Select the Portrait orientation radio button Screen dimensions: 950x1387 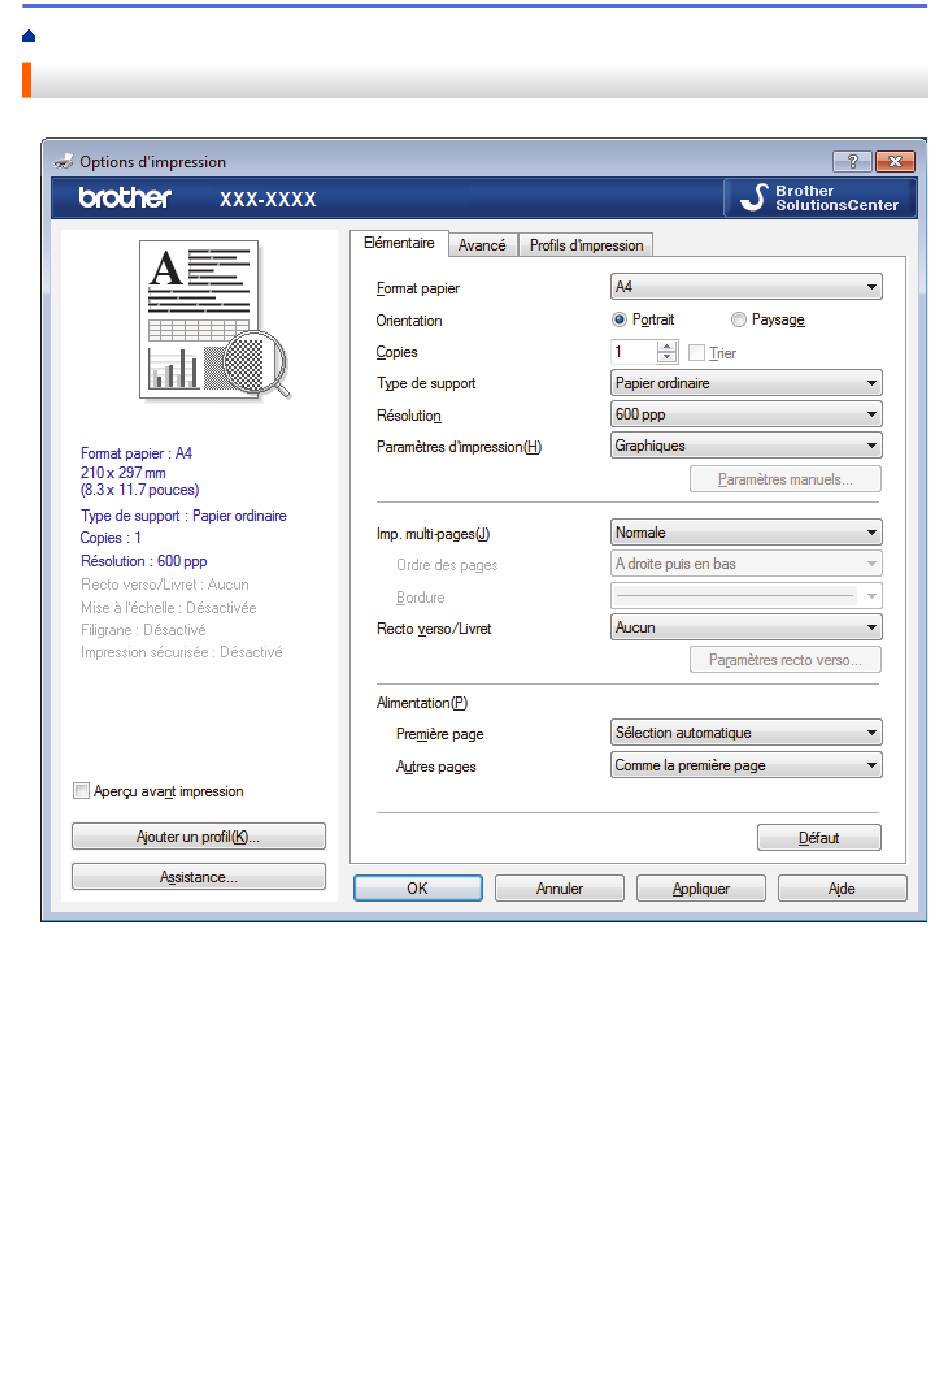click(x=620, y=320)
